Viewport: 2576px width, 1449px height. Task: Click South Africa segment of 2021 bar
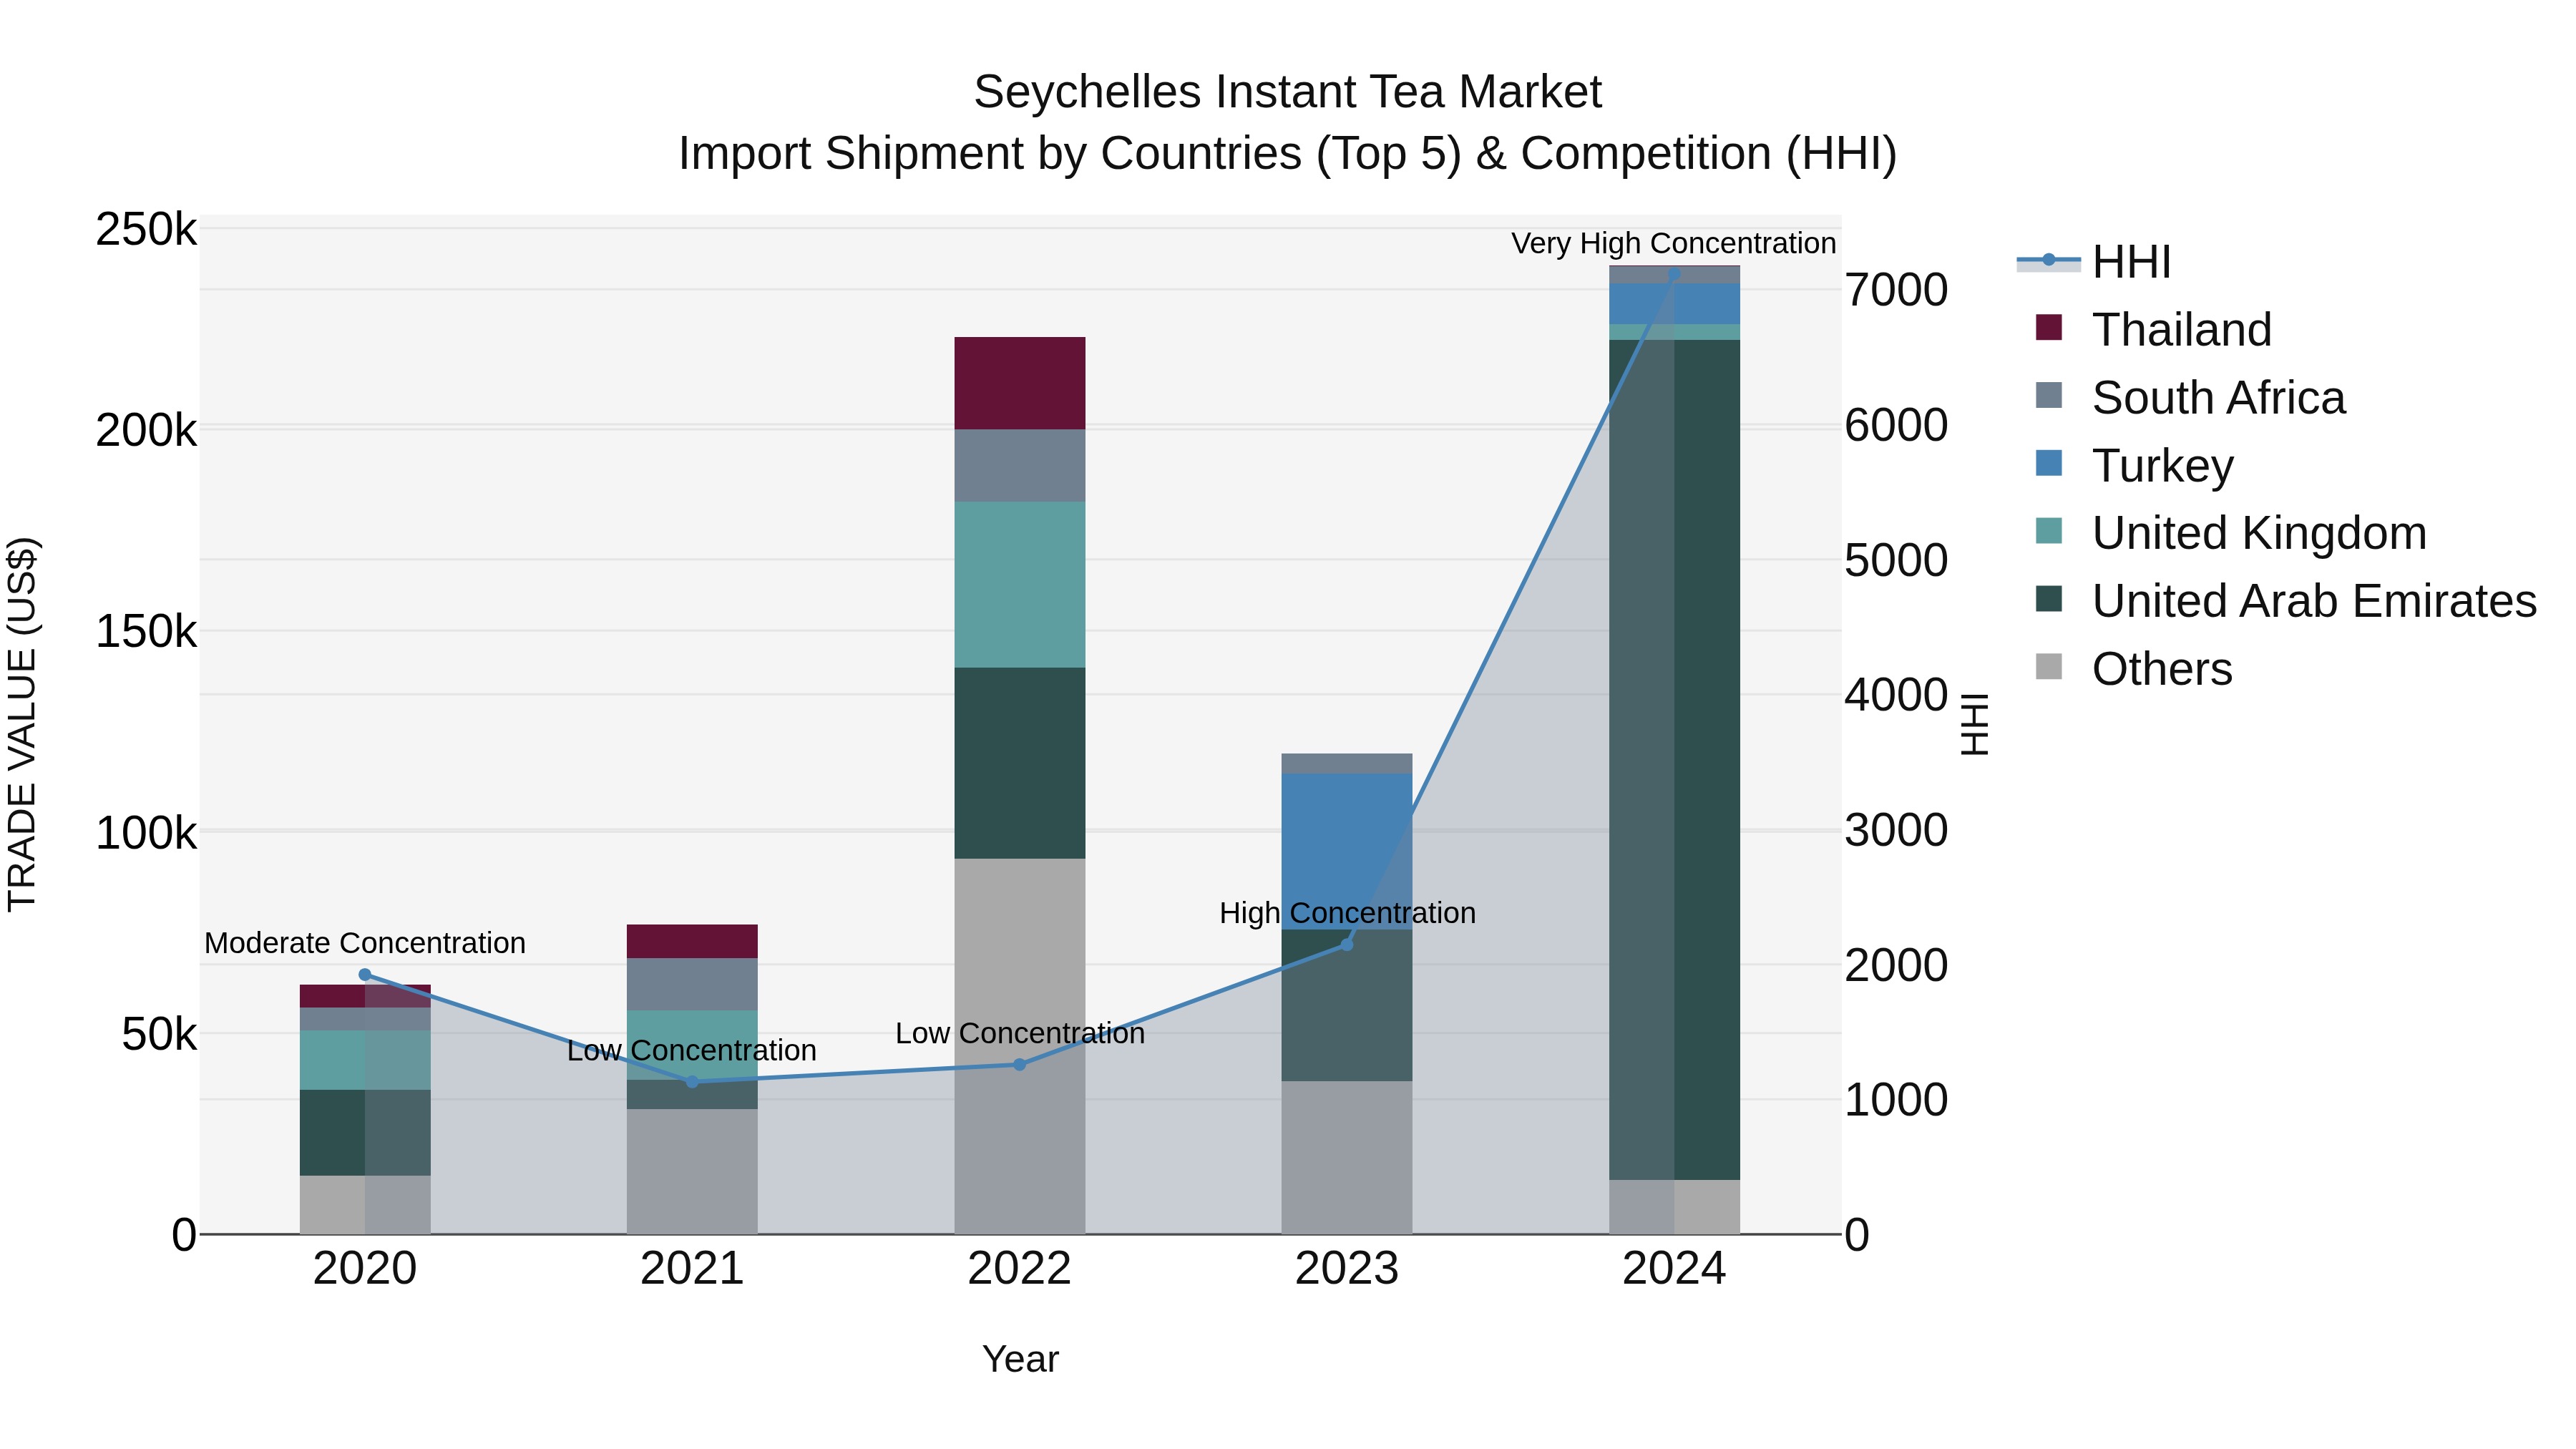point(692,985)
